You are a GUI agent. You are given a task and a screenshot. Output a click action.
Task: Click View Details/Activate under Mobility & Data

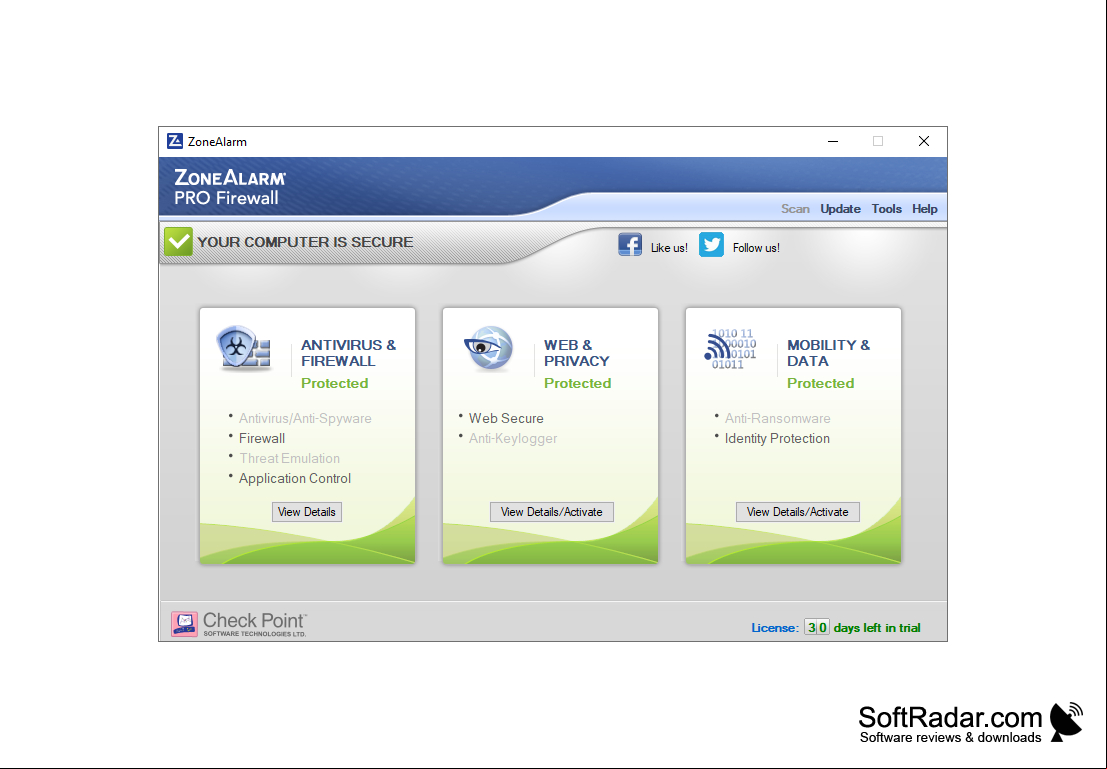798,512
